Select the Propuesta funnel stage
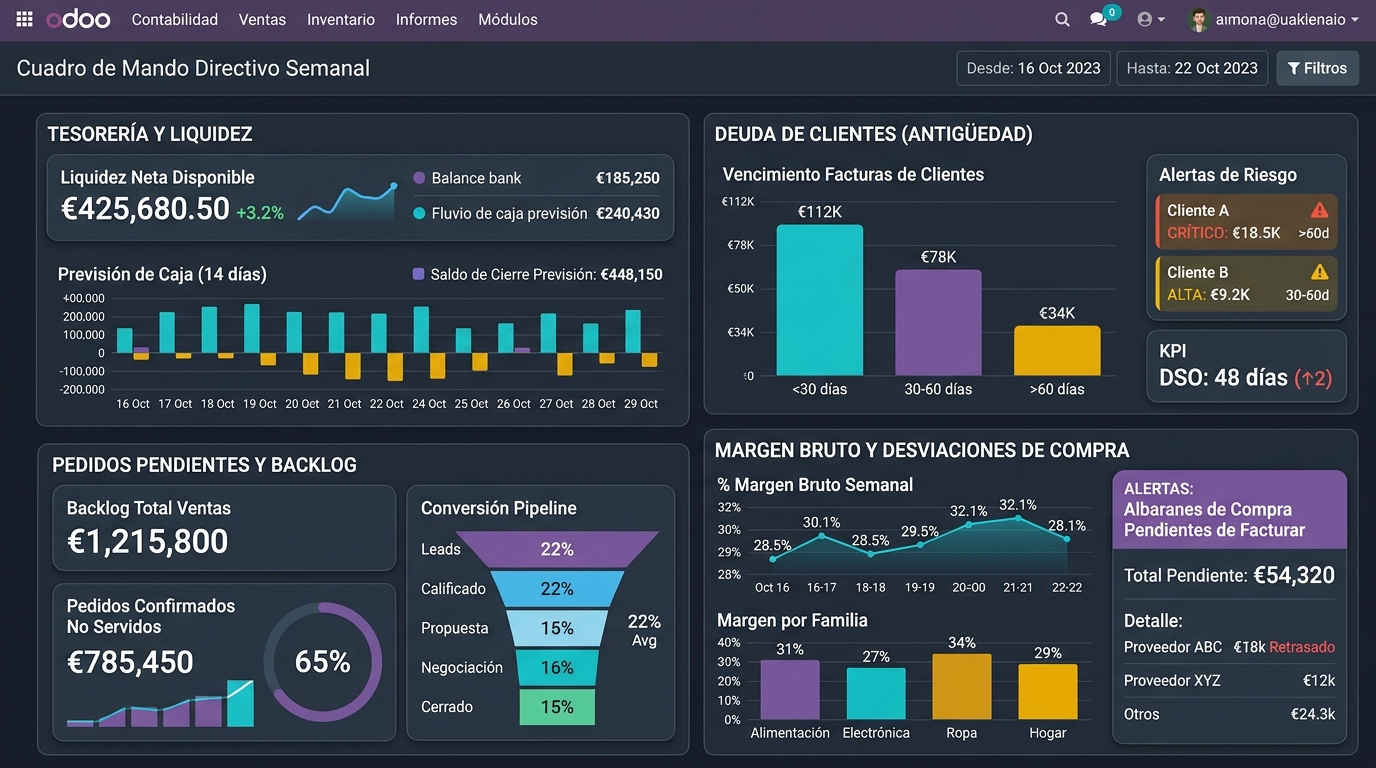 click(557, 628)
